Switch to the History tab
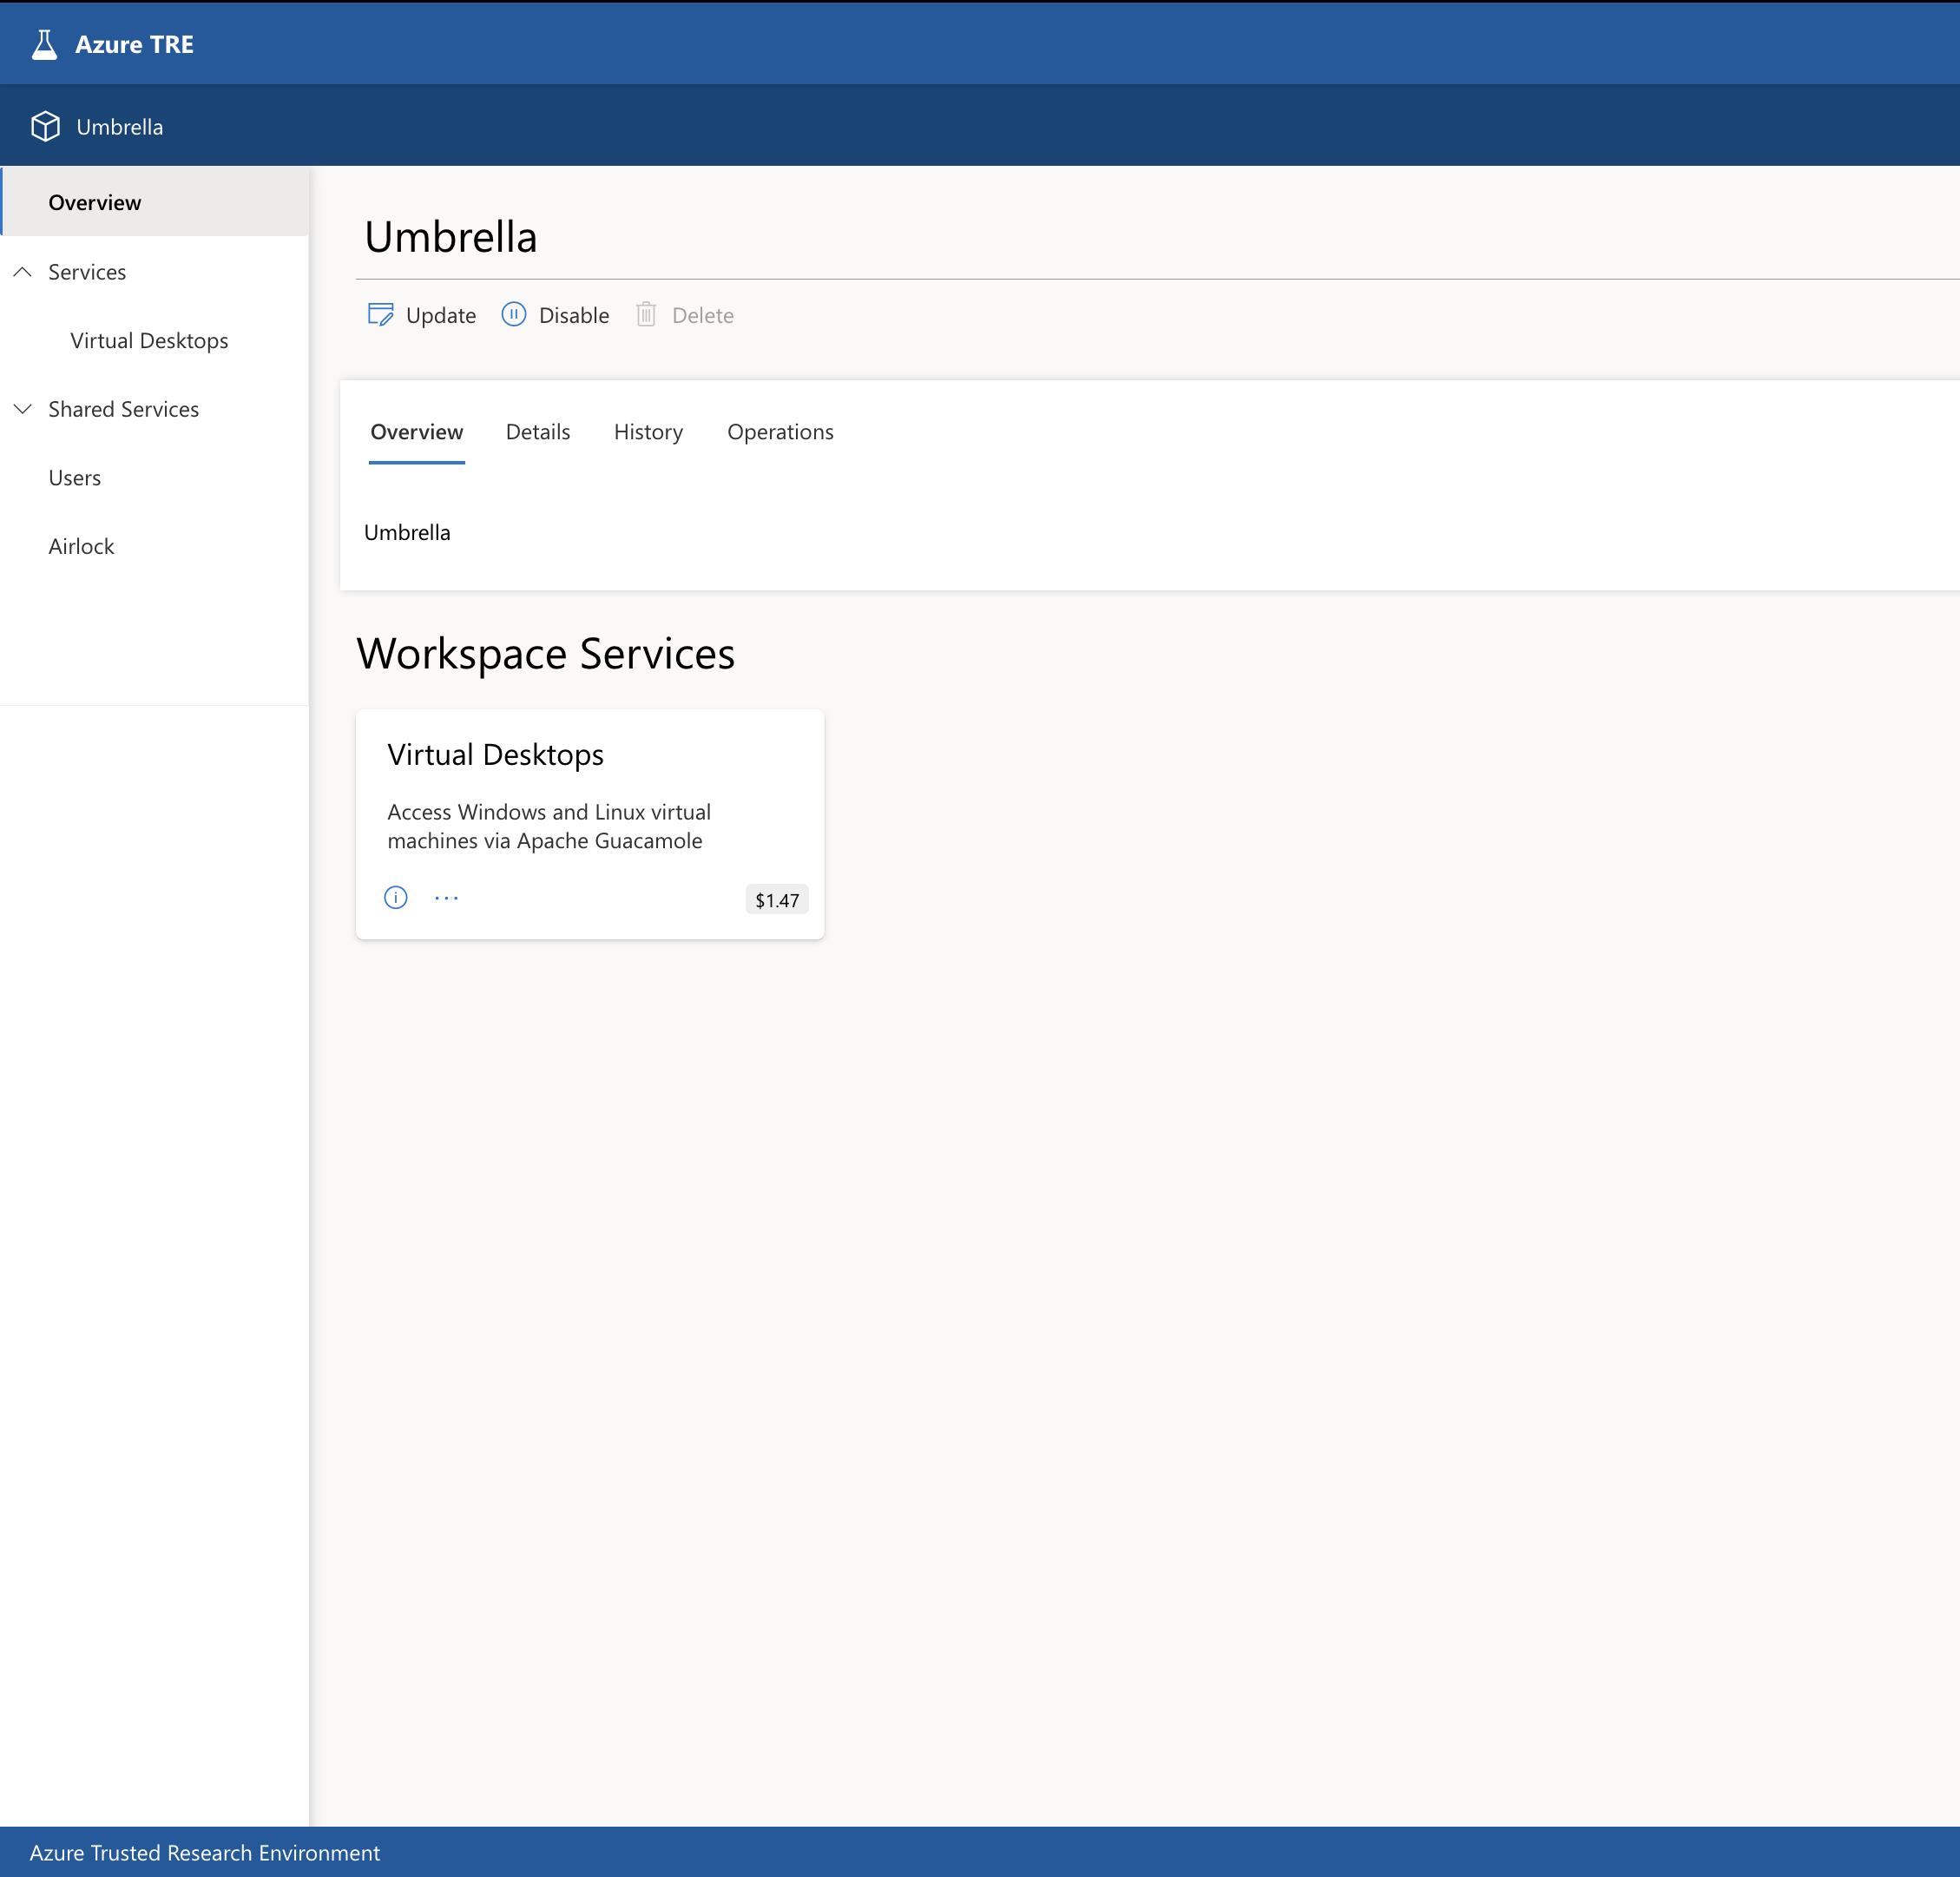The image size is (1960, 1877). tap(648, 432)
